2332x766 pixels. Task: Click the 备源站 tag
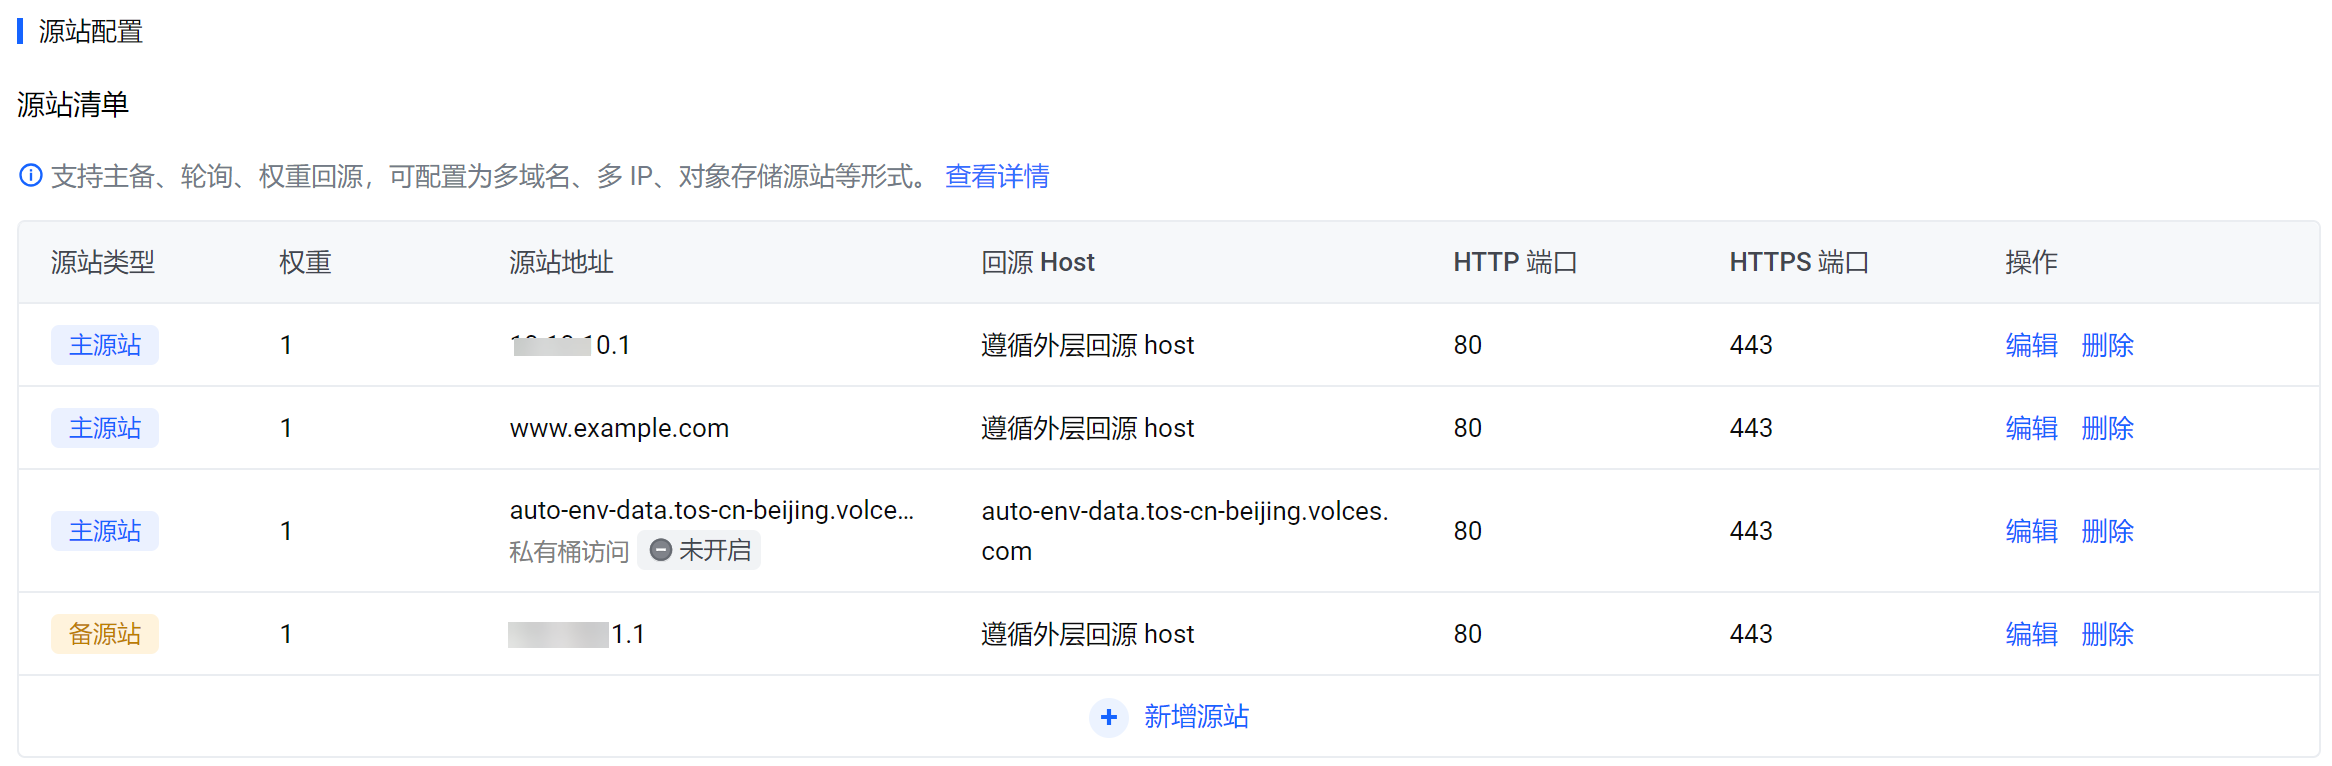pos(105,634)
